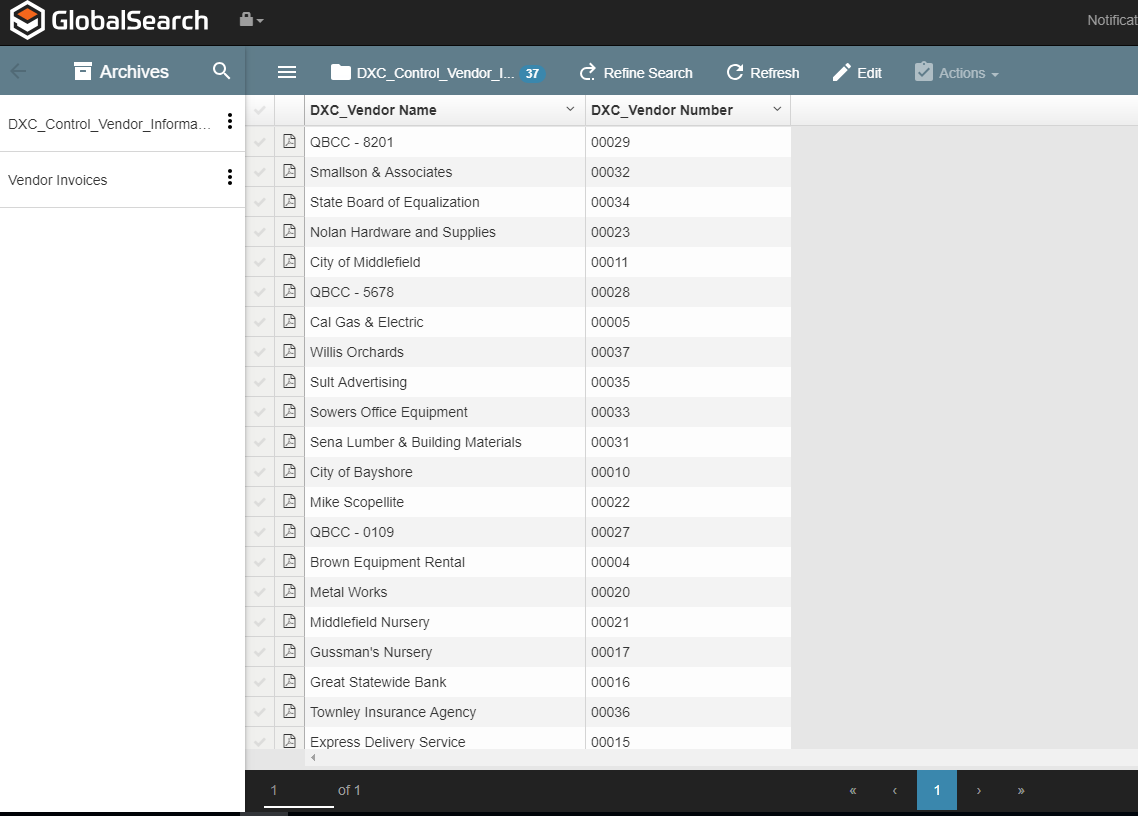Click the GlobalSearch logo icon
The width and height of the screenshot is (1138, 816).
click(27, 20)
